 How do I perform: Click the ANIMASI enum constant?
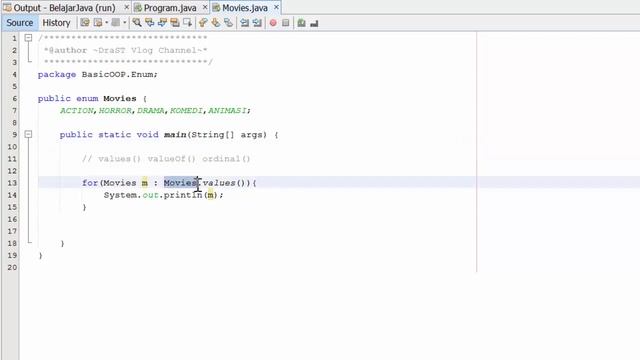point(227,111)
